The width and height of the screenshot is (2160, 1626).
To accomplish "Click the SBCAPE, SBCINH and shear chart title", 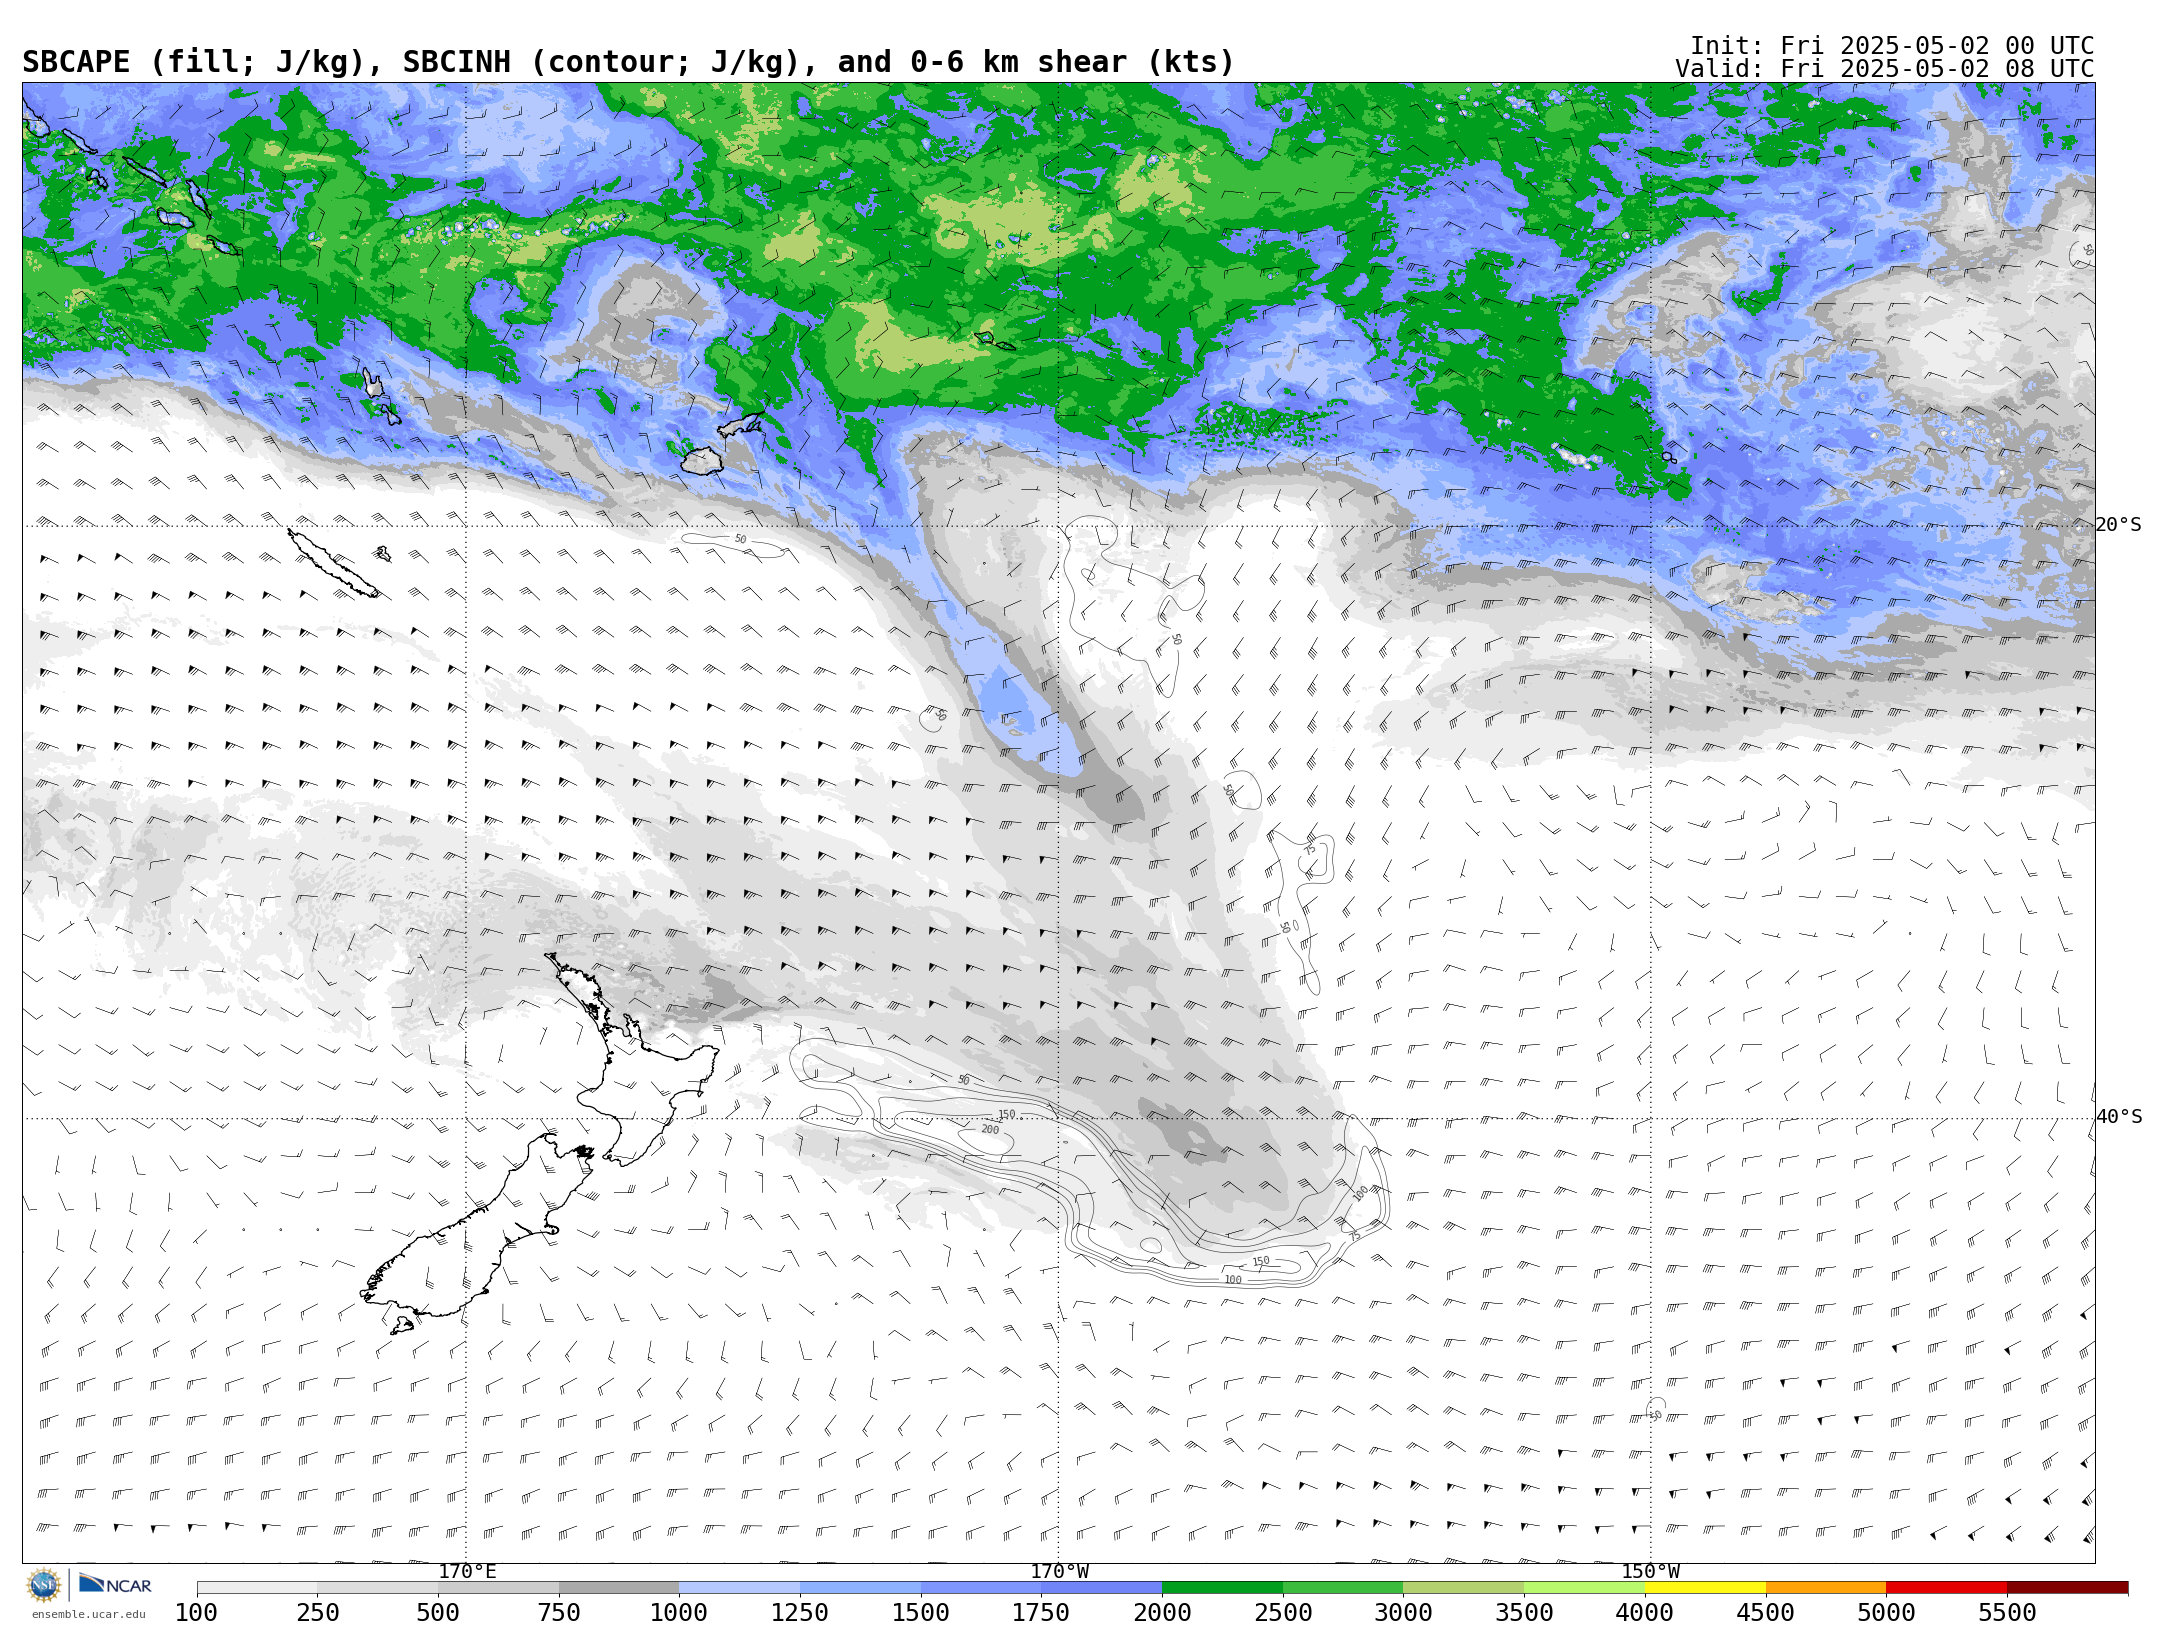I will pyautogui.click(x=628, y=63).
